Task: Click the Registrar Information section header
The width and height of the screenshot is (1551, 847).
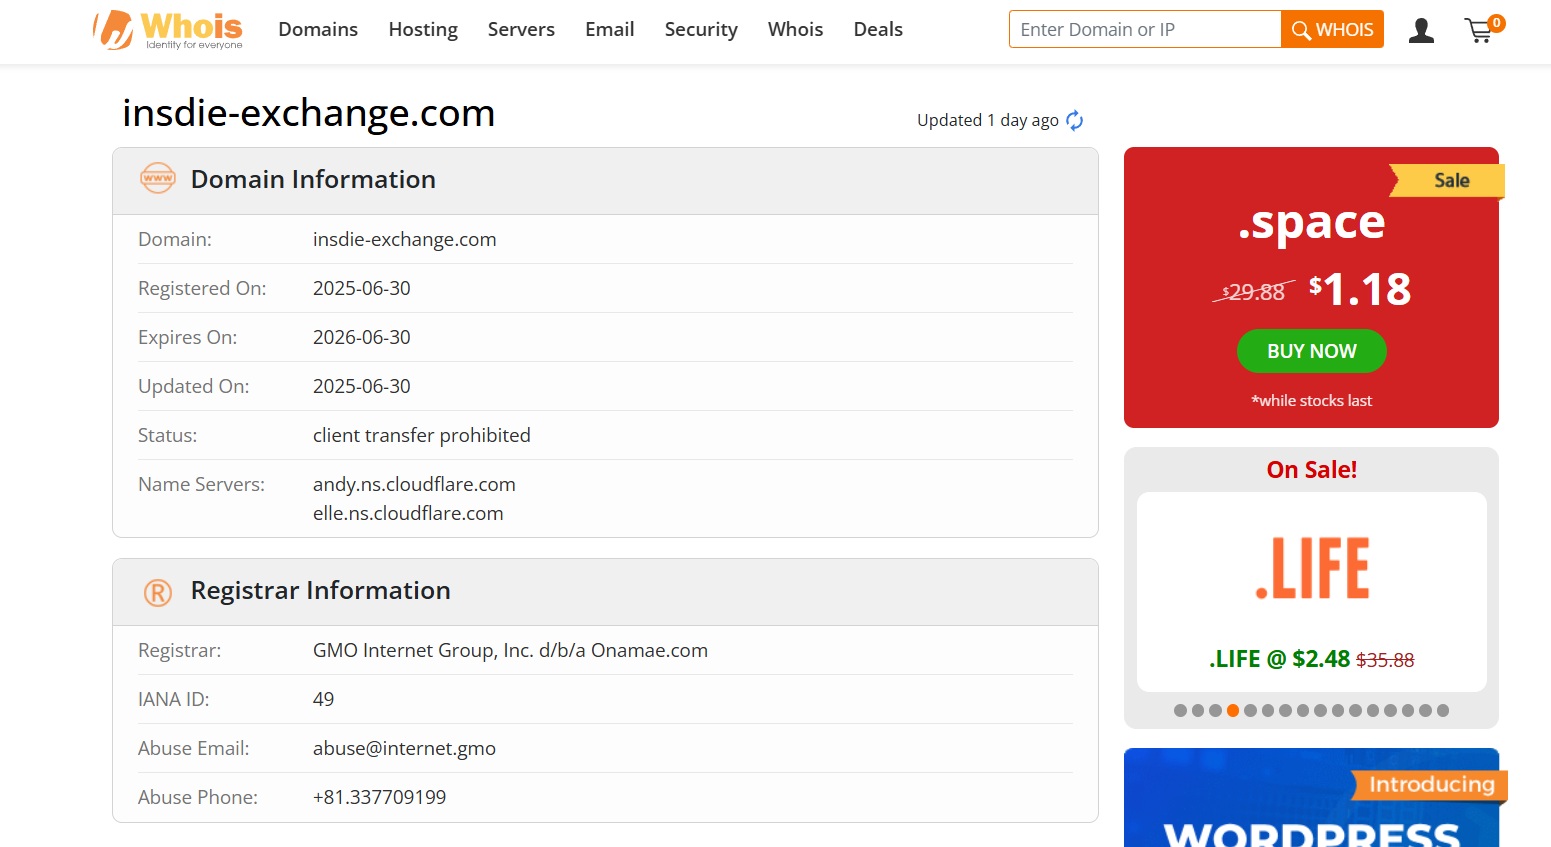Action: pos(605,591)
